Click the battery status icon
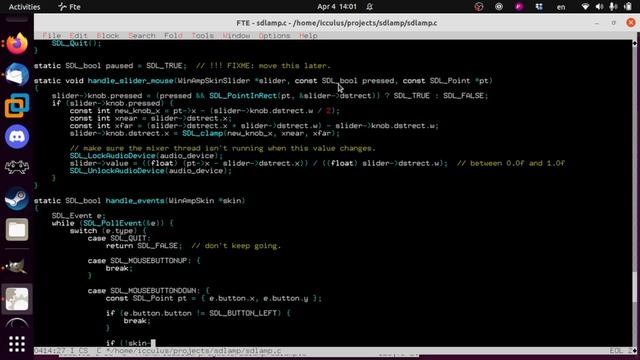 [x=628, y=7]
